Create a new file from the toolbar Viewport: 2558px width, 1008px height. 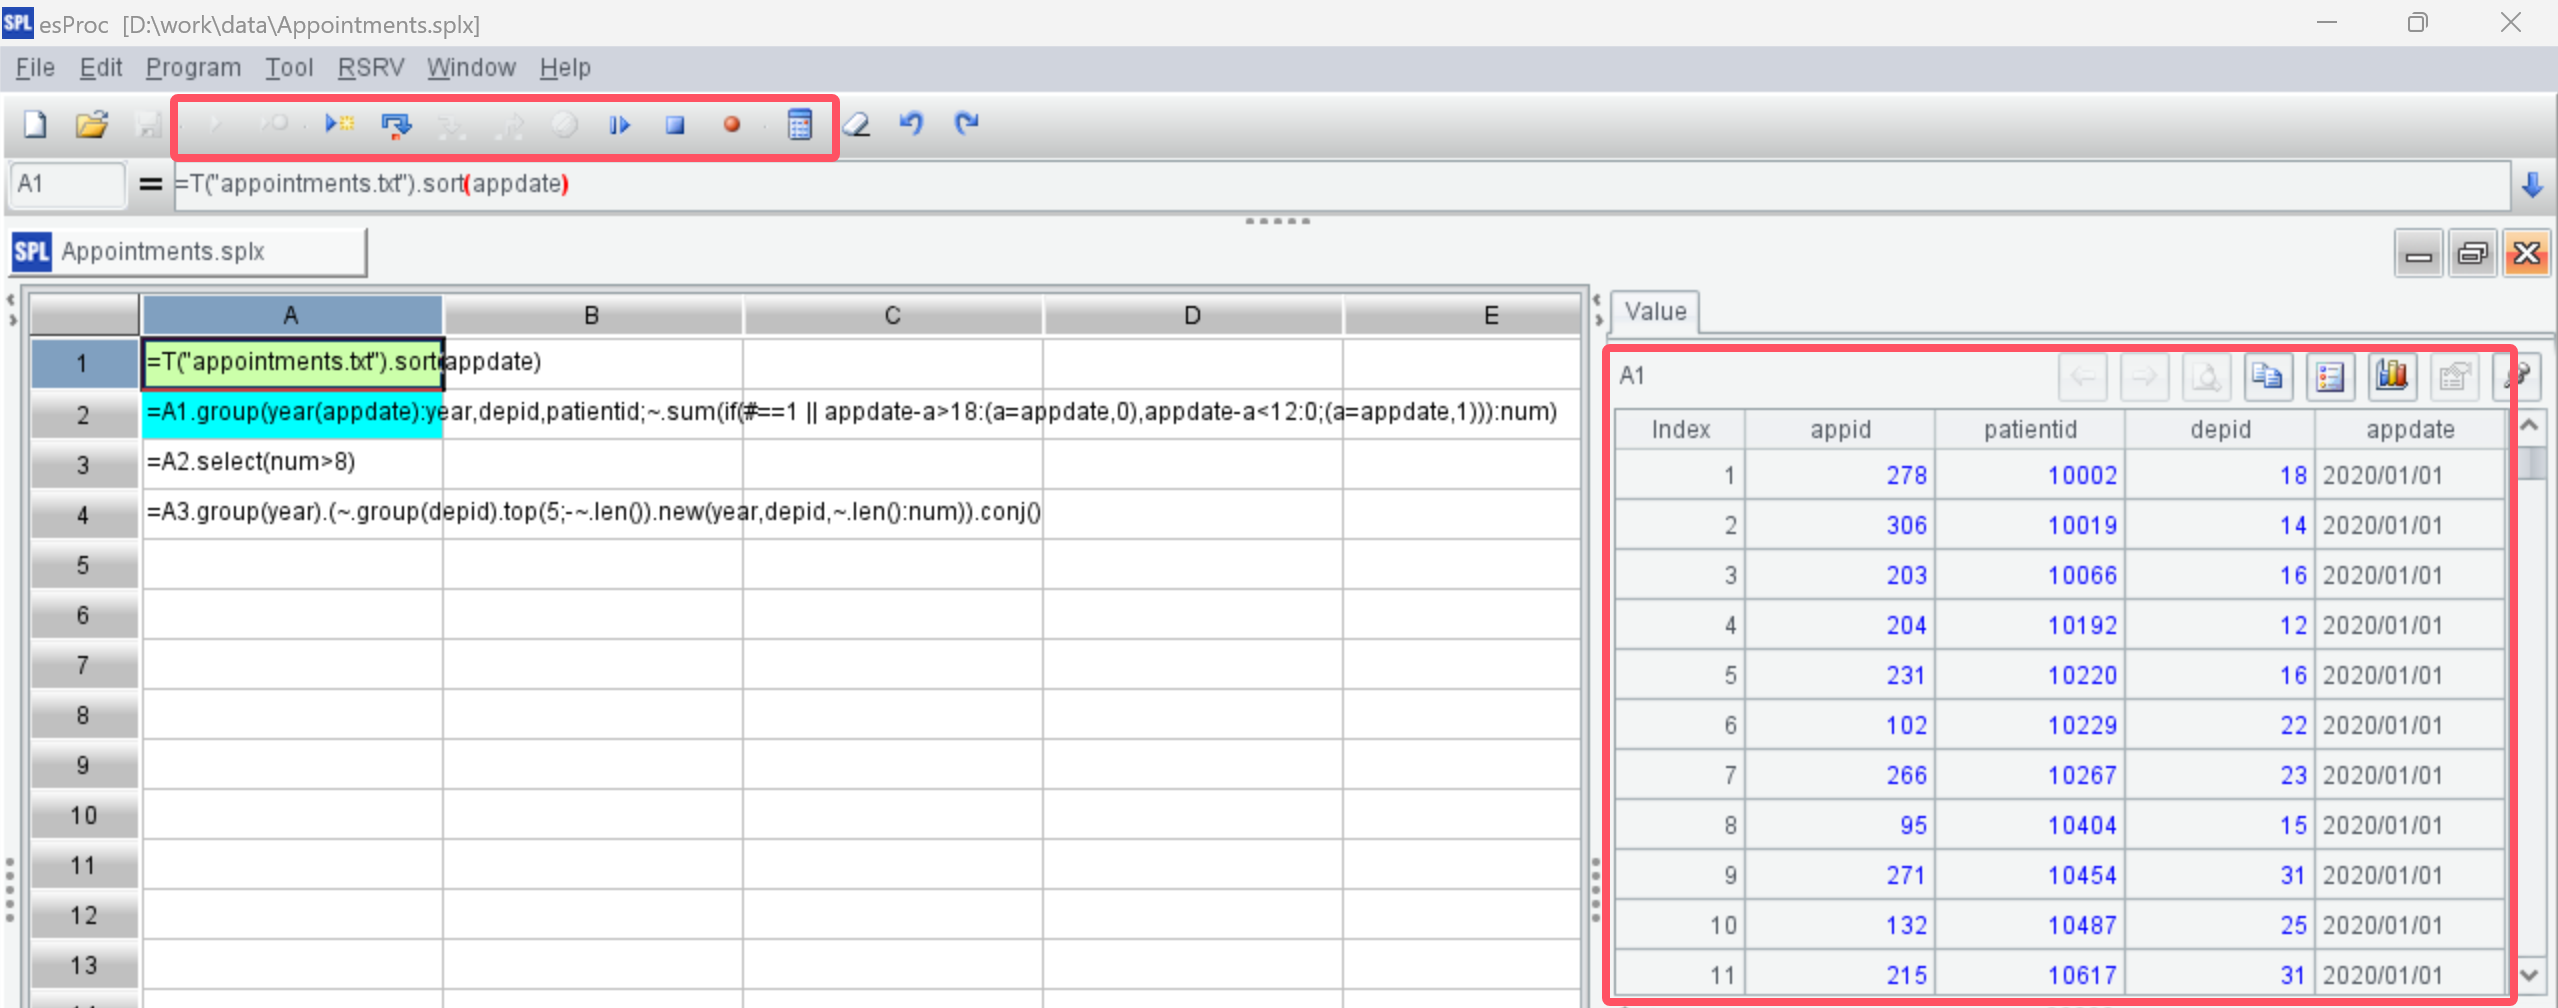click(35, 125)
